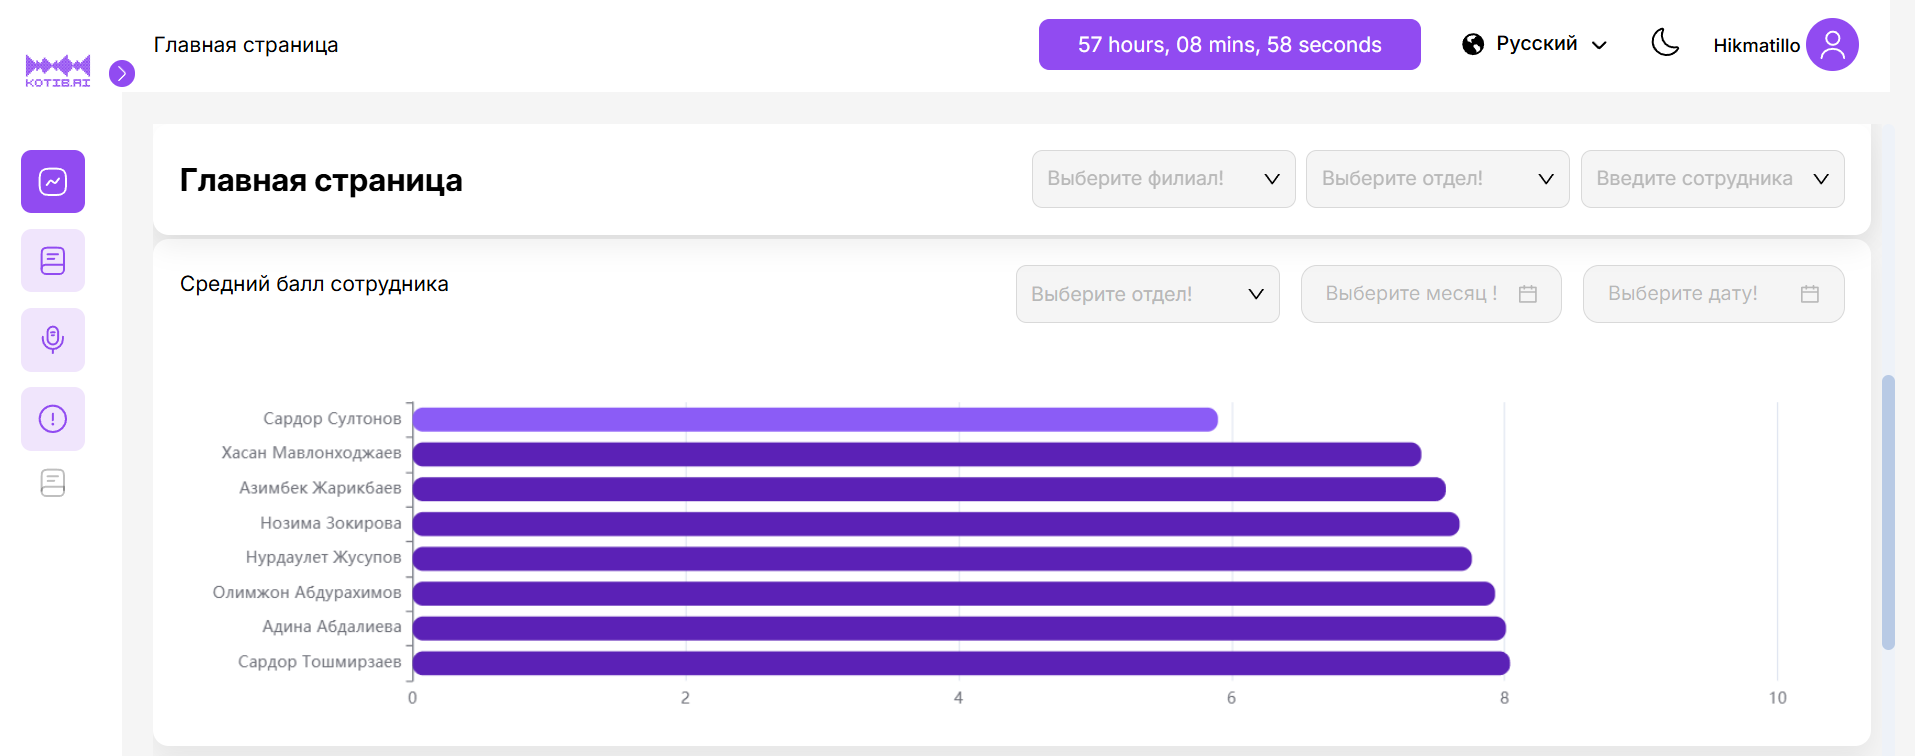Open the alert exclamation sidebar icon
Image resolution: width=1915 pixels, height=756 pixels.
coord(53,419)
